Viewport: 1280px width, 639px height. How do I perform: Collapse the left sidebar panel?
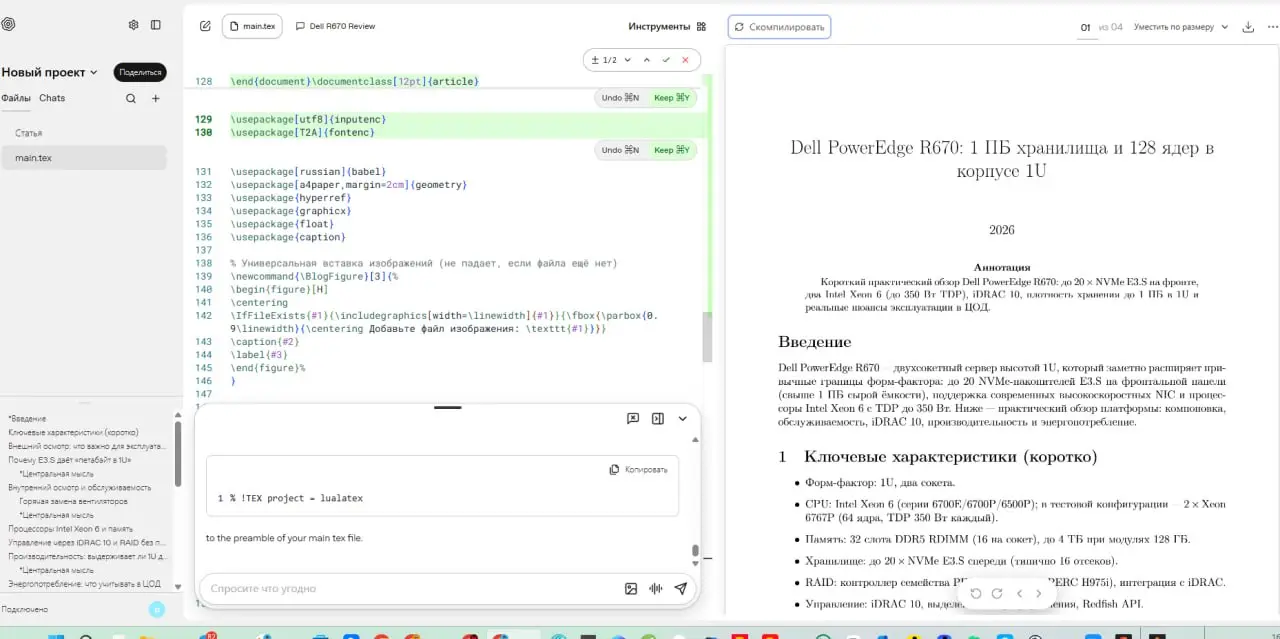[x=156, y=25]
